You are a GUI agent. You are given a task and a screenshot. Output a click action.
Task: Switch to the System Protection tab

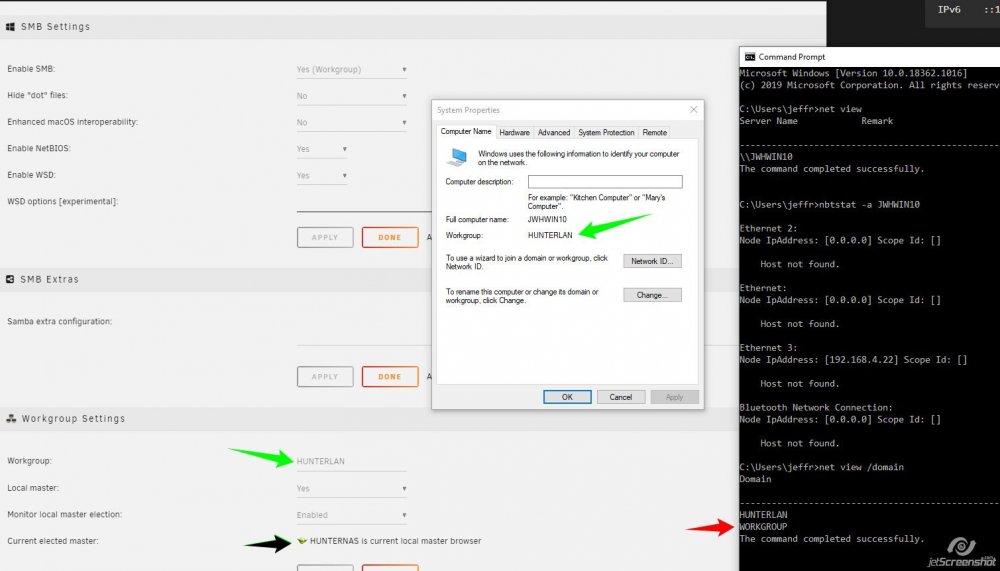tap(606, 133)
